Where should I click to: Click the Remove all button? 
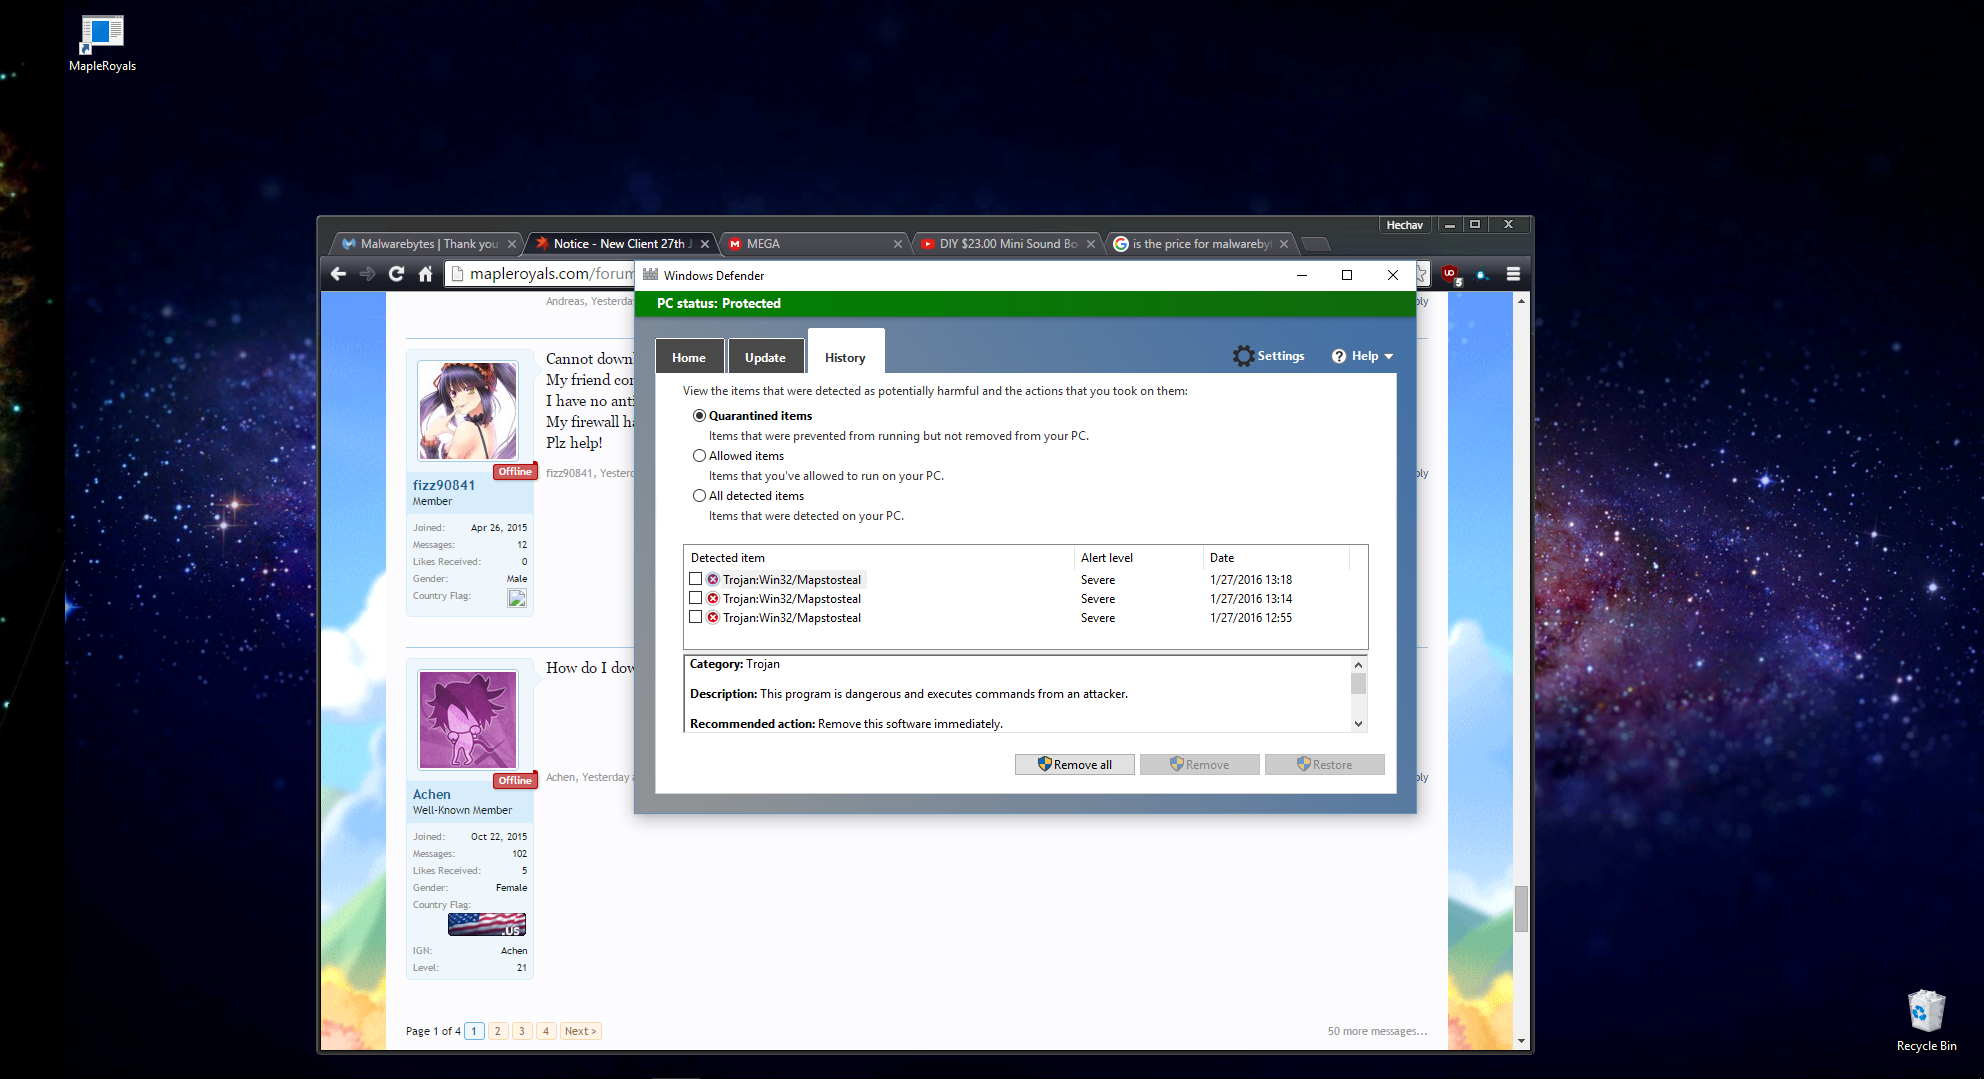coord(1075,764)
